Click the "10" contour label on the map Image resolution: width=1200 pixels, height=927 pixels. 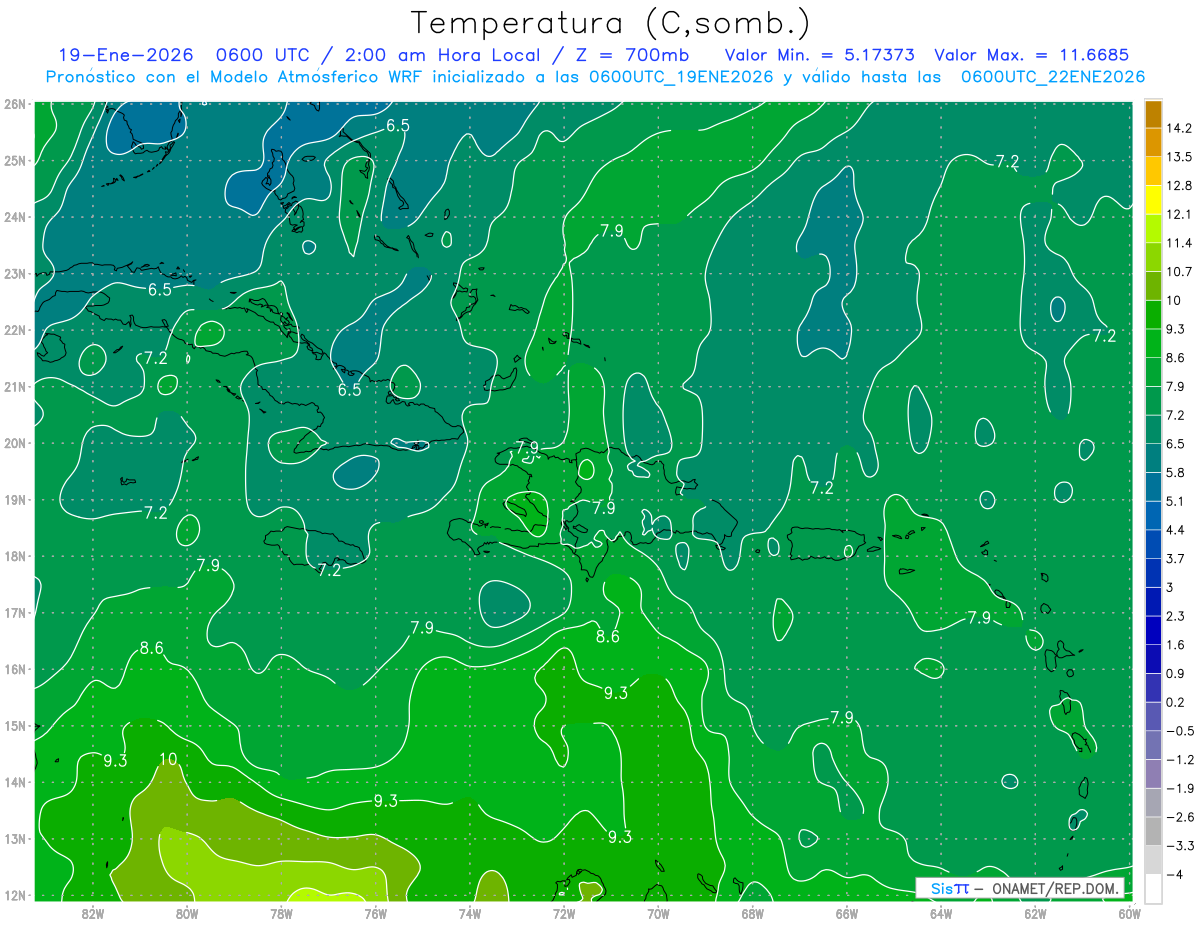point(168,759)
